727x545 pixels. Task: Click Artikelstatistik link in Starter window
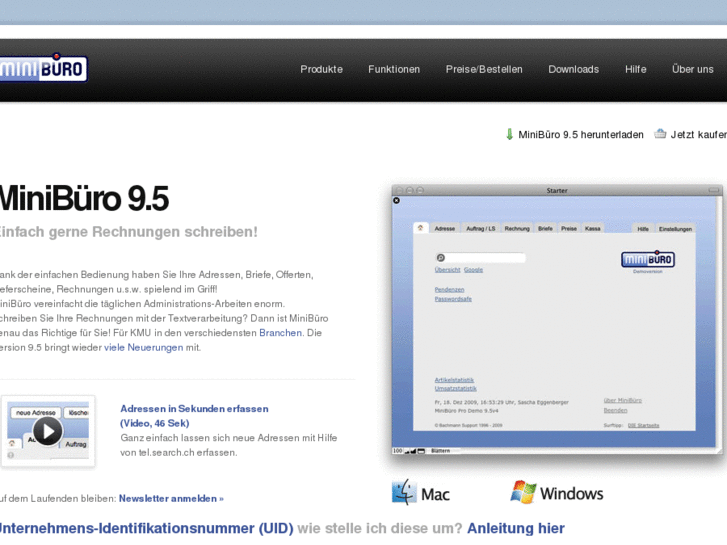click(x=454, y=380)
